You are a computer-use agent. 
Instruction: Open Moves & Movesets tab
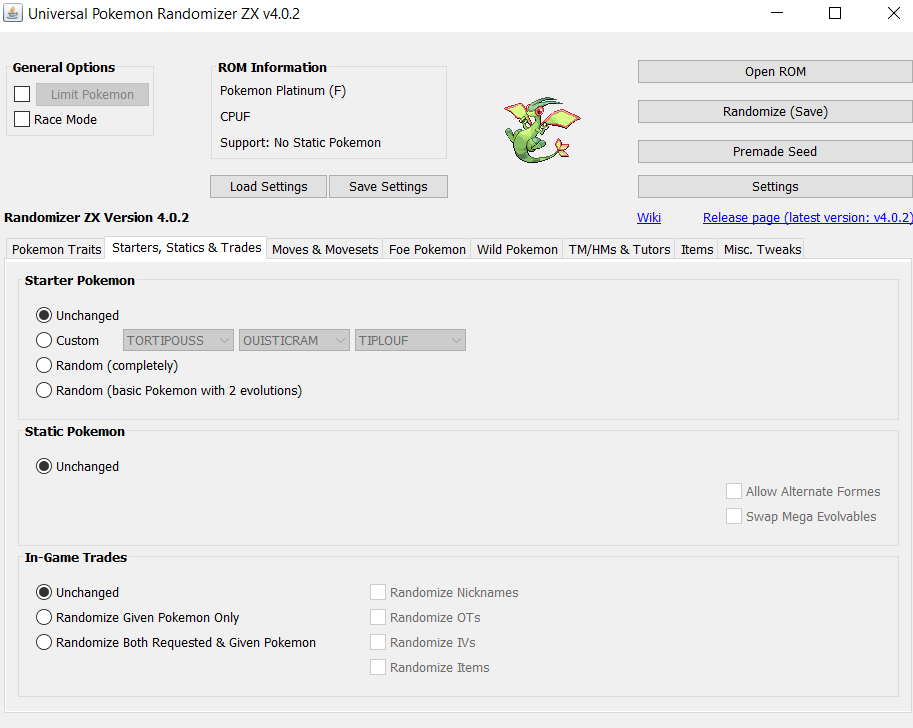325,249
